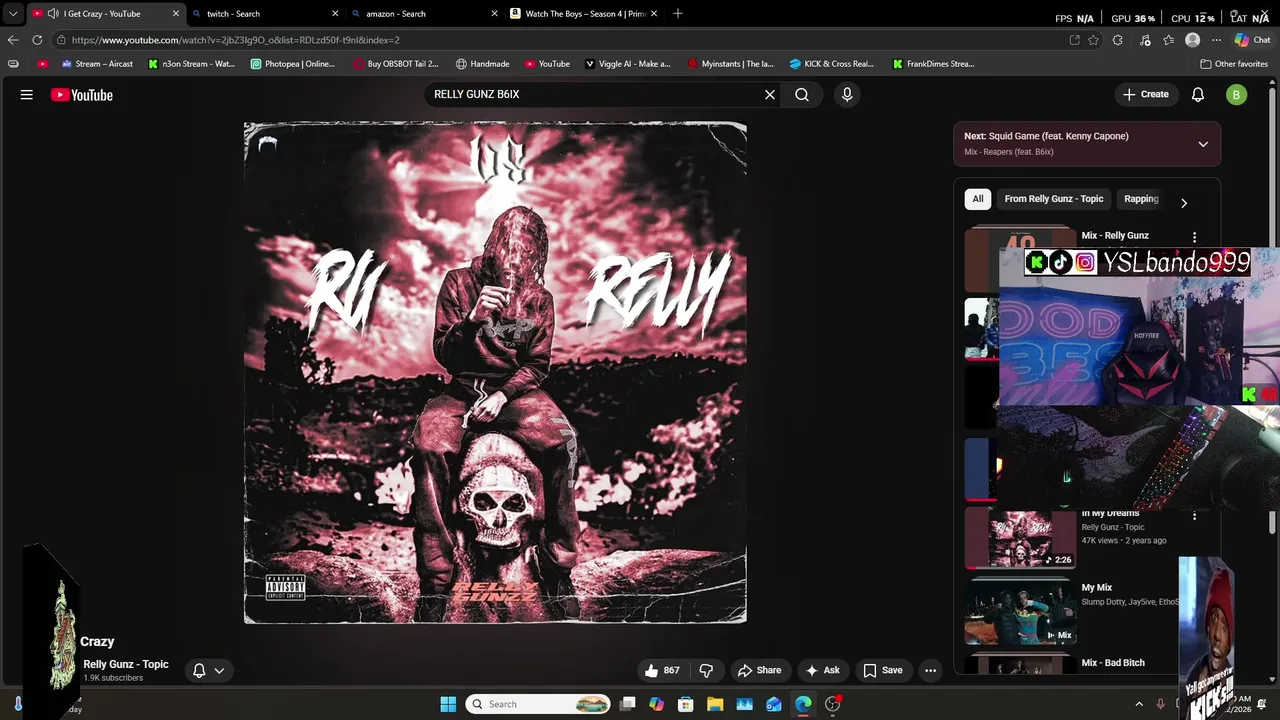The width and height of the screenshot is (1280, 720).
Task: Open In My Dreams video thumbnail
Action: [1020, 538]
